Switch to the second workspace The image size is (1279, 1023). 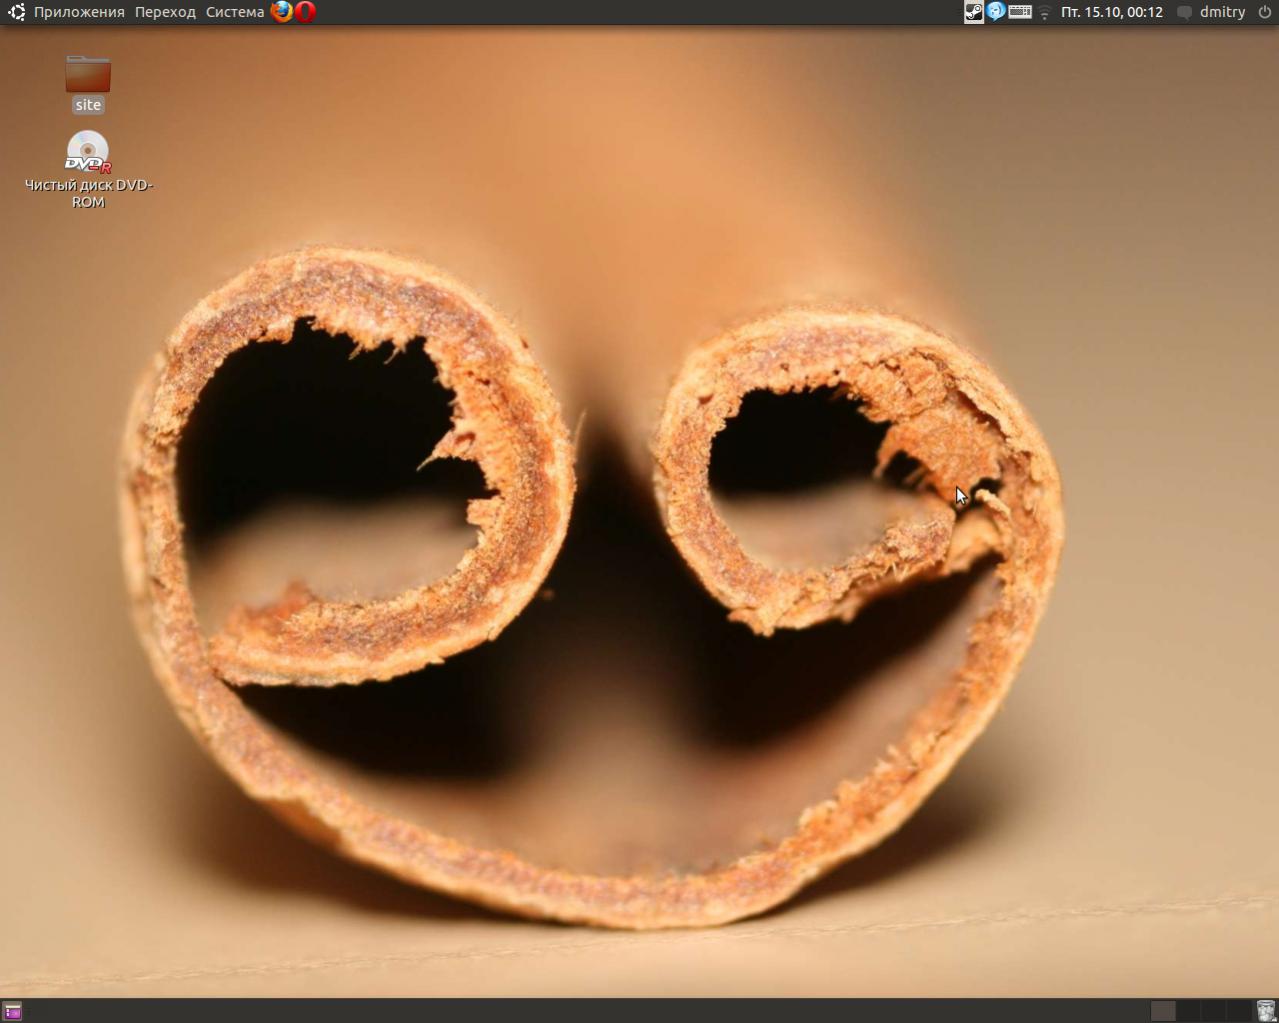1188,1011
